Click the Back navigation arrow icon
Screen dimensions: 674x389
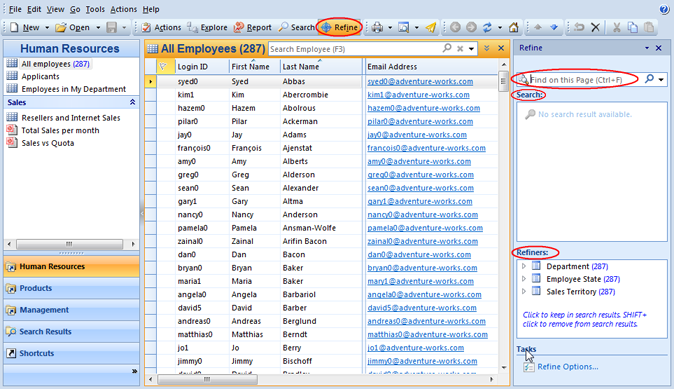[455, 28]
